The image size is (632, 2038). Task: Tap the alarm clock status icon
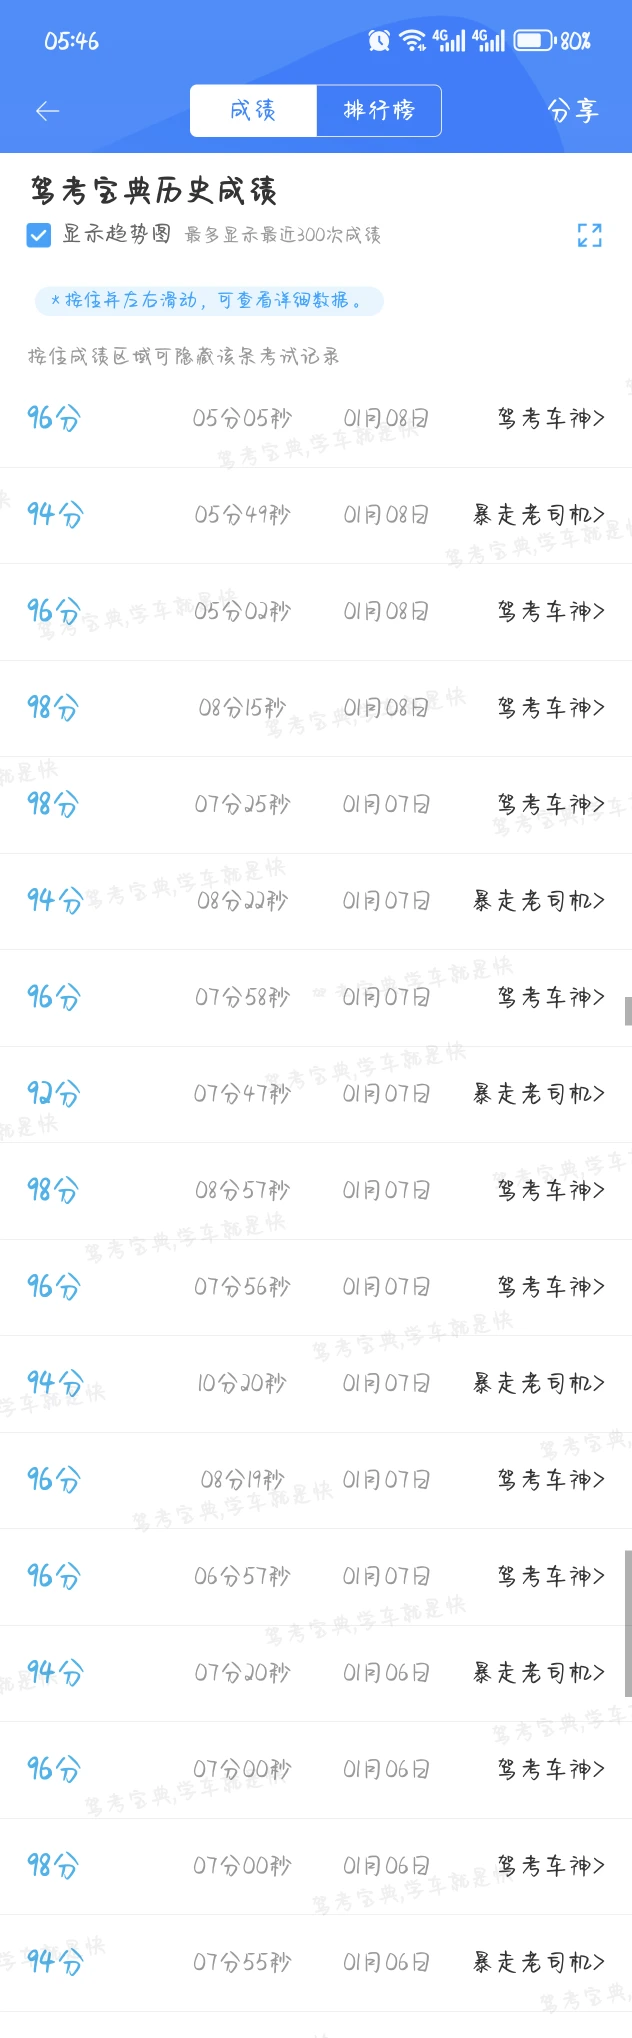click(379, 40)
